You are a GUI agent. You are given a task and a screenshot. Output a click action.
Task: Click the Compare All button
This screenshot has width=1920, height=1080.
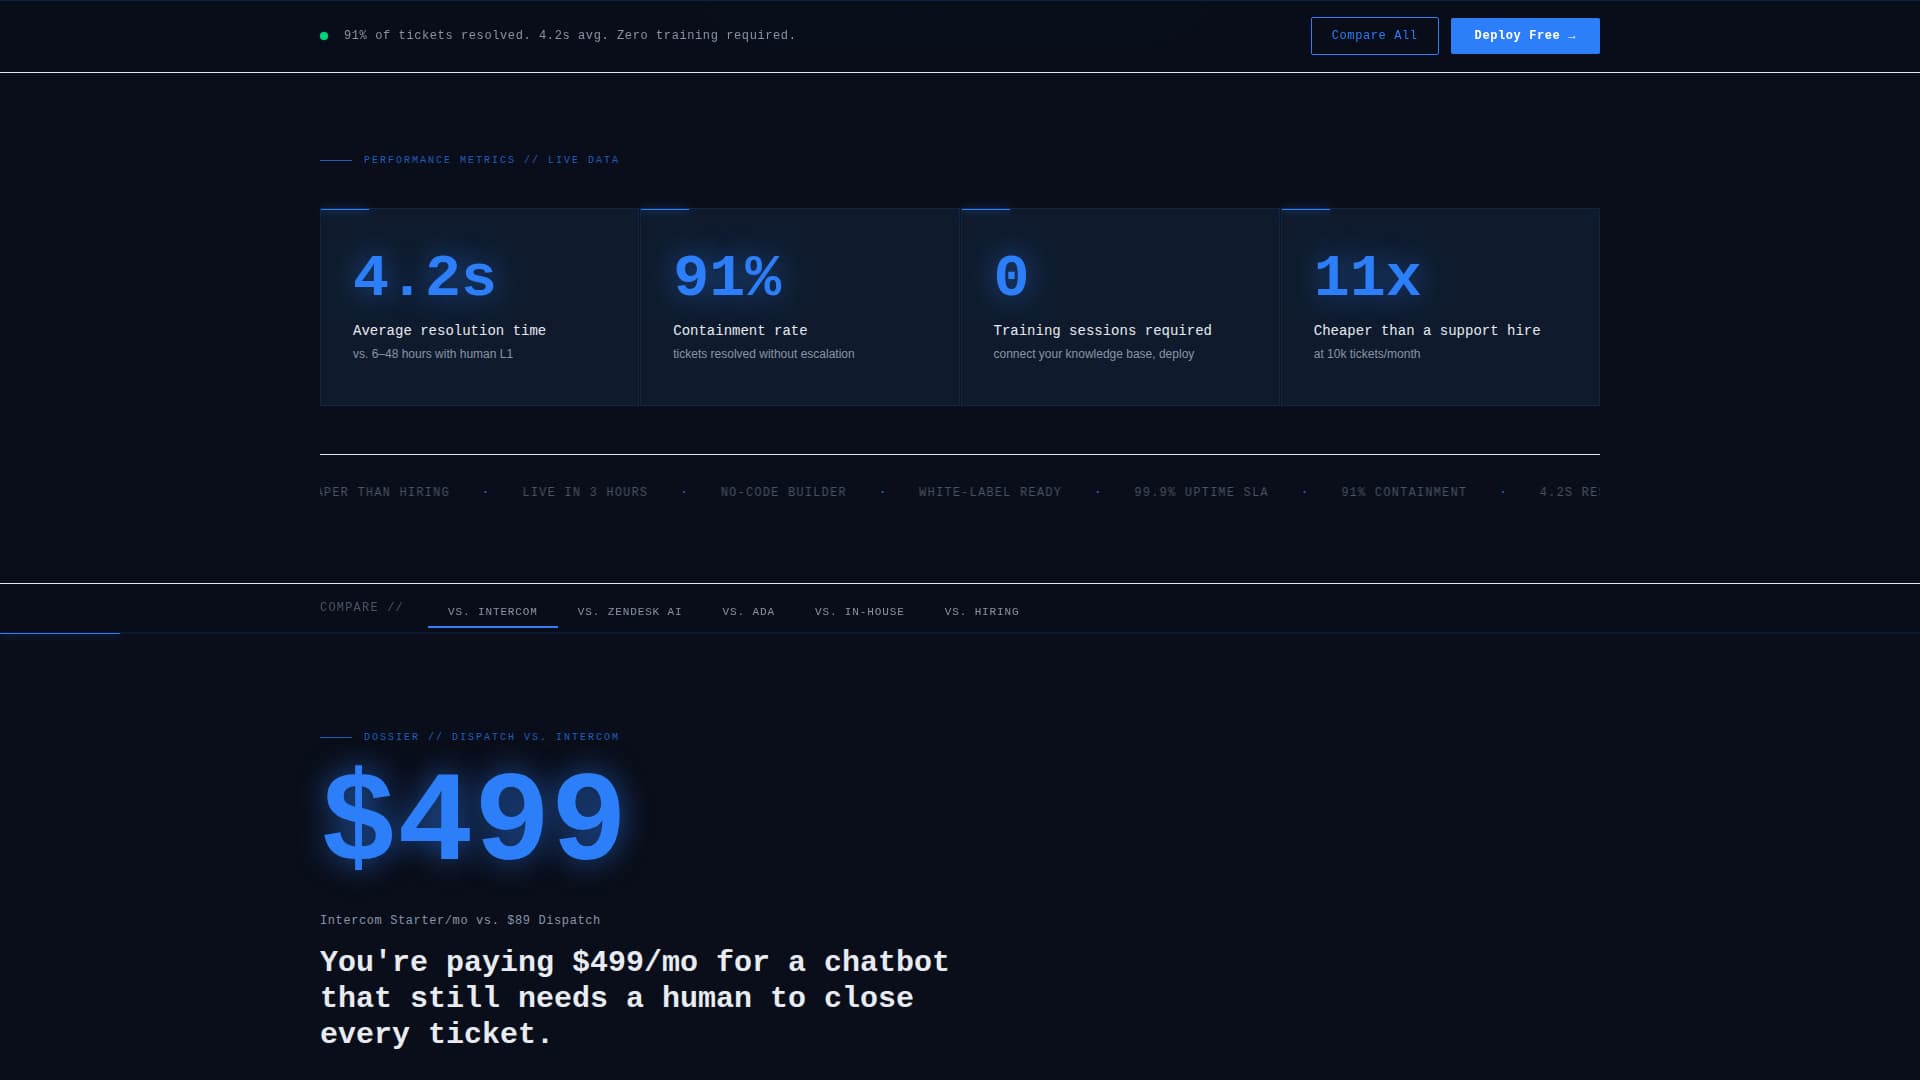1374,36
